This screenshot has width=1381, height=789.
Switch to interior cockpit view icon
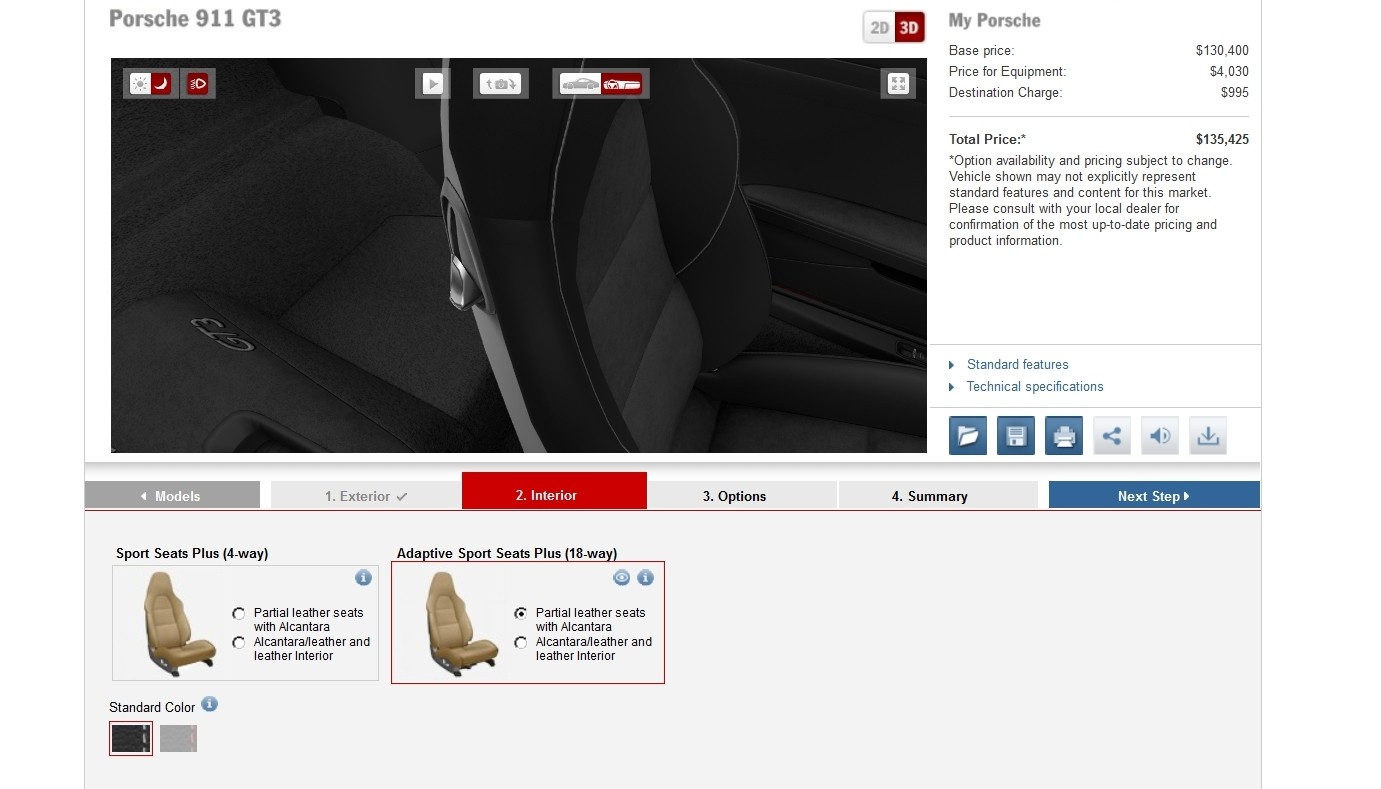pos(622,84)
